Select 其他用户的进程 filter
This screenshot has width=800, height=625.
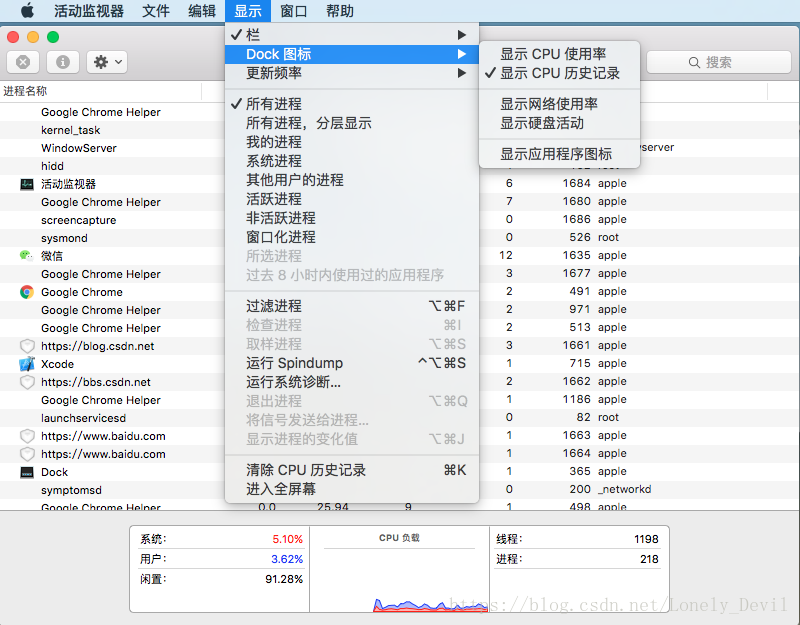click(352, 180)
